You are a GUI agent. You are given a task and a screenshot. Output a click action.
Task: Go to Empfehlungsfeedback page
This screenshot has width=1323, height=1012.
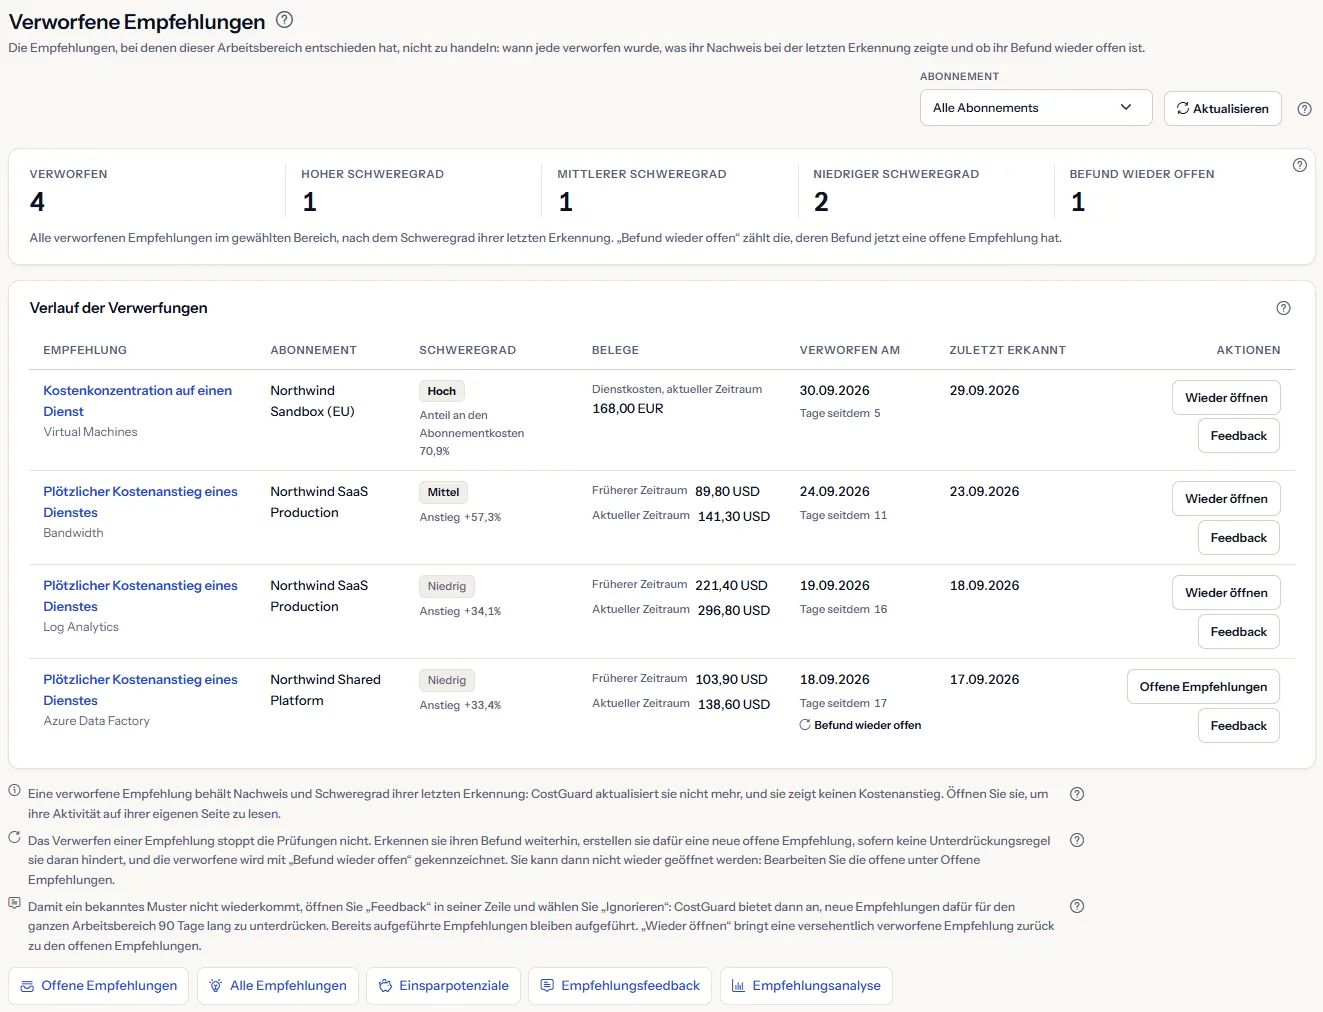[620, 986]
